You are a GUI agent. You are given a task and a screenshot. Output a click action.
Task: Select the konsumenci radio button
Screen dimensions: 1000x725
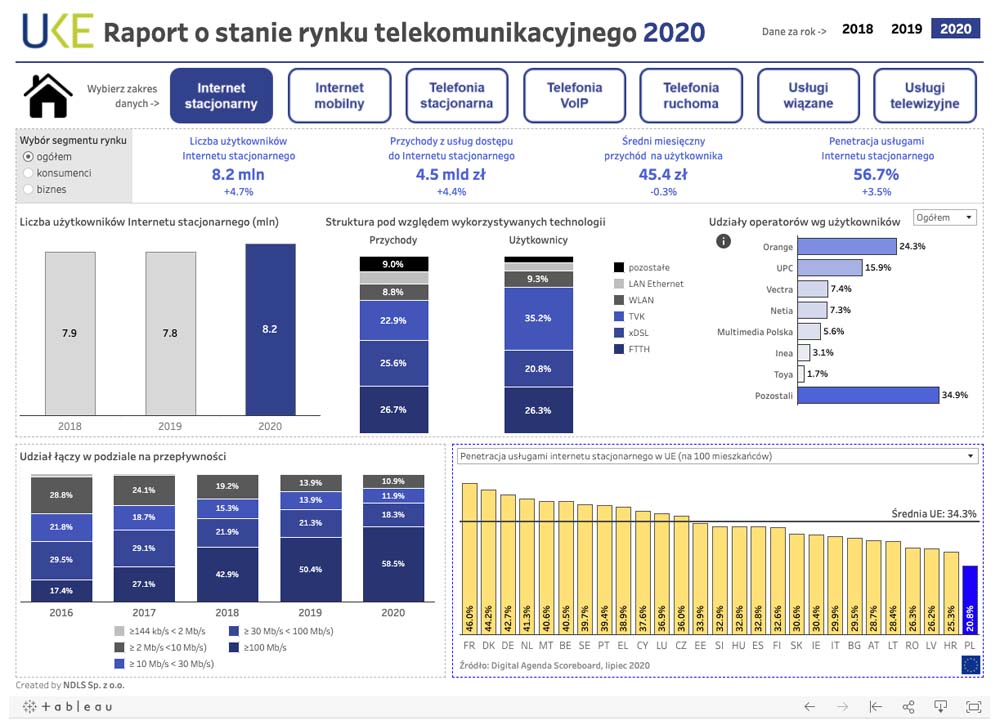tap(28, 173)
